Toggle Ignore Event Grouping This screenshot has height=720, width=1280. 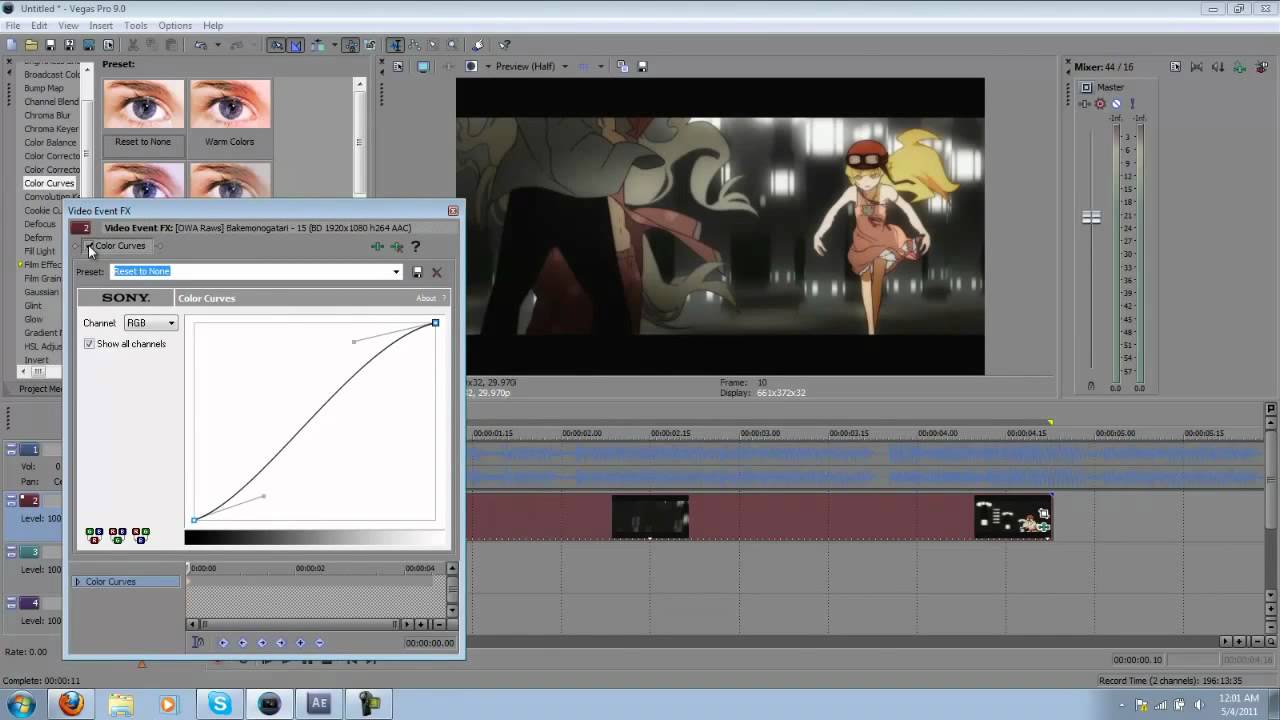[370, 45]
